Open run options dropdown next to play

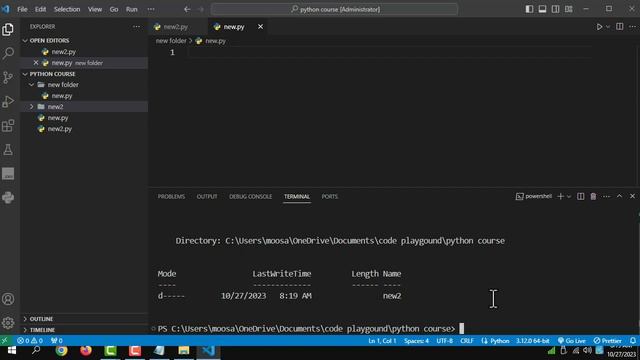click(x=608, y=27)
